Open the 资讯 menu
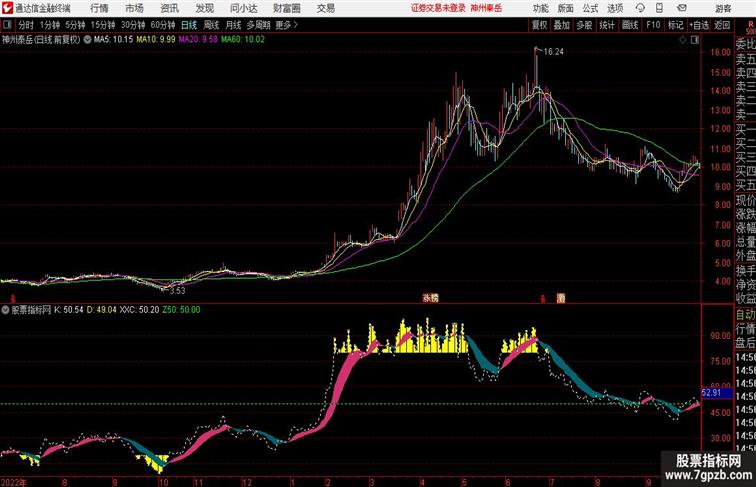The width and height of the screenshot is (756, 487). click(x=169, y=8)
